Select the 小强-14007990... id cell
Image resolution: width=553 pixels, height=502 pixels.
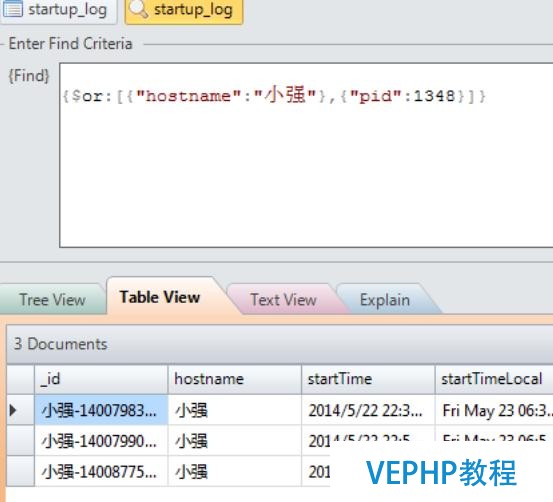[x=101, y=441]
